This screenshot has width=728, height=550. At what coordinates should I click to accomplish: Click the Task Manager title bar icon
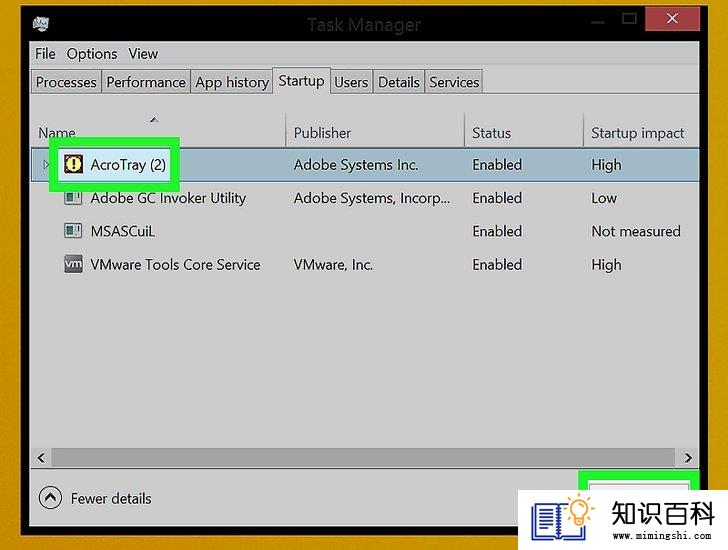(x=41, y=23)
